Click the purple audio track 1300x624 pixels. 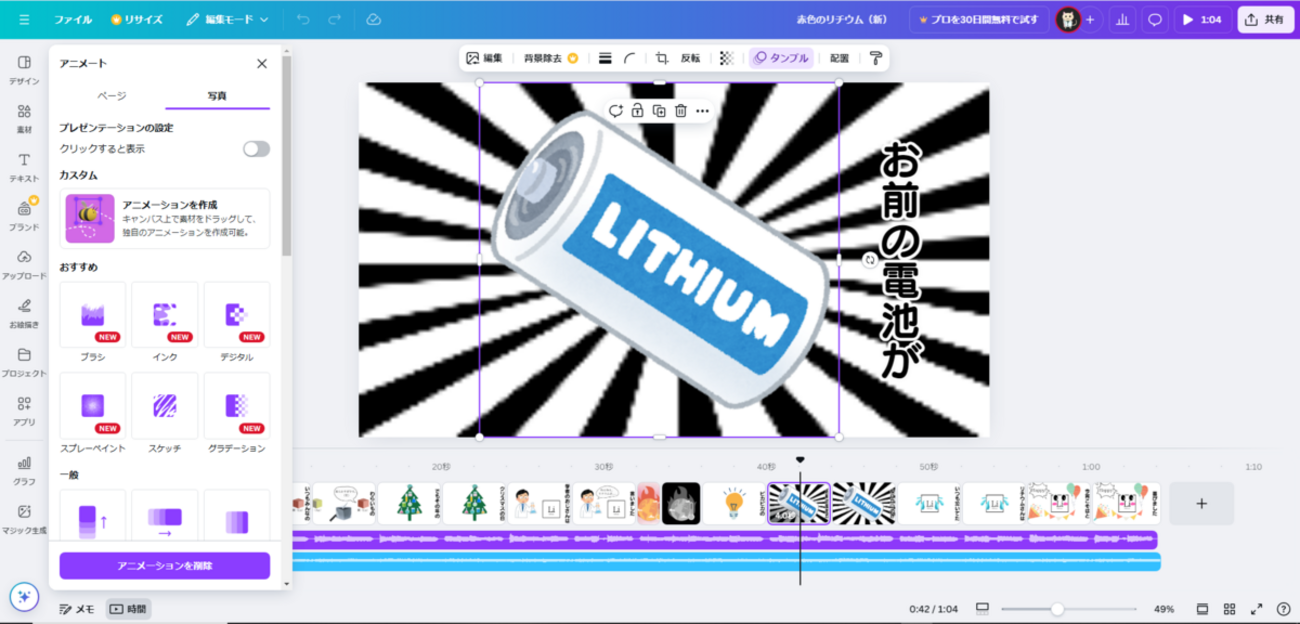725,540
